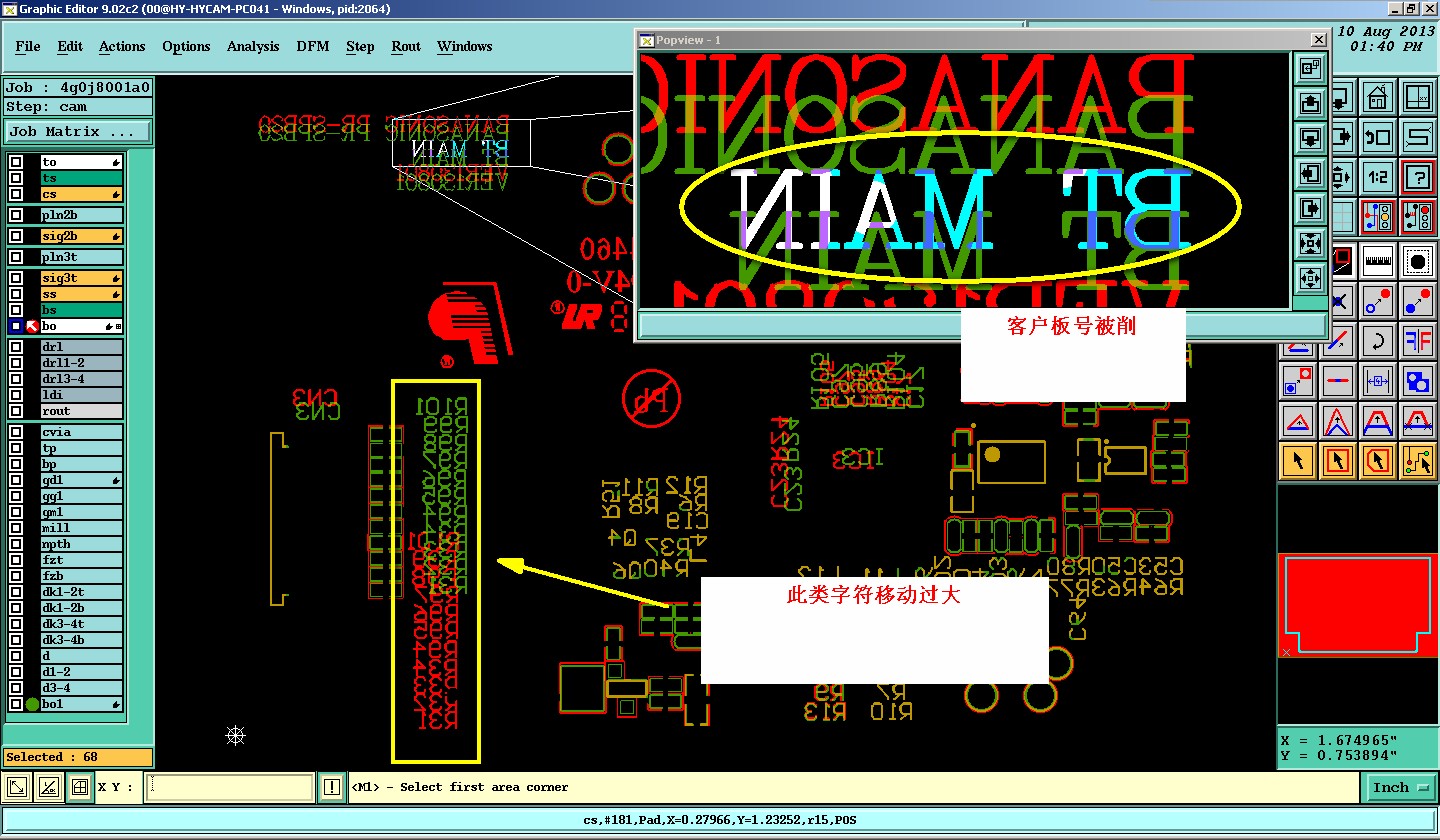Screen dimensions: 1440x840
Task: Click the first diagonal coordinate mode icon
Action: point(17,787)
